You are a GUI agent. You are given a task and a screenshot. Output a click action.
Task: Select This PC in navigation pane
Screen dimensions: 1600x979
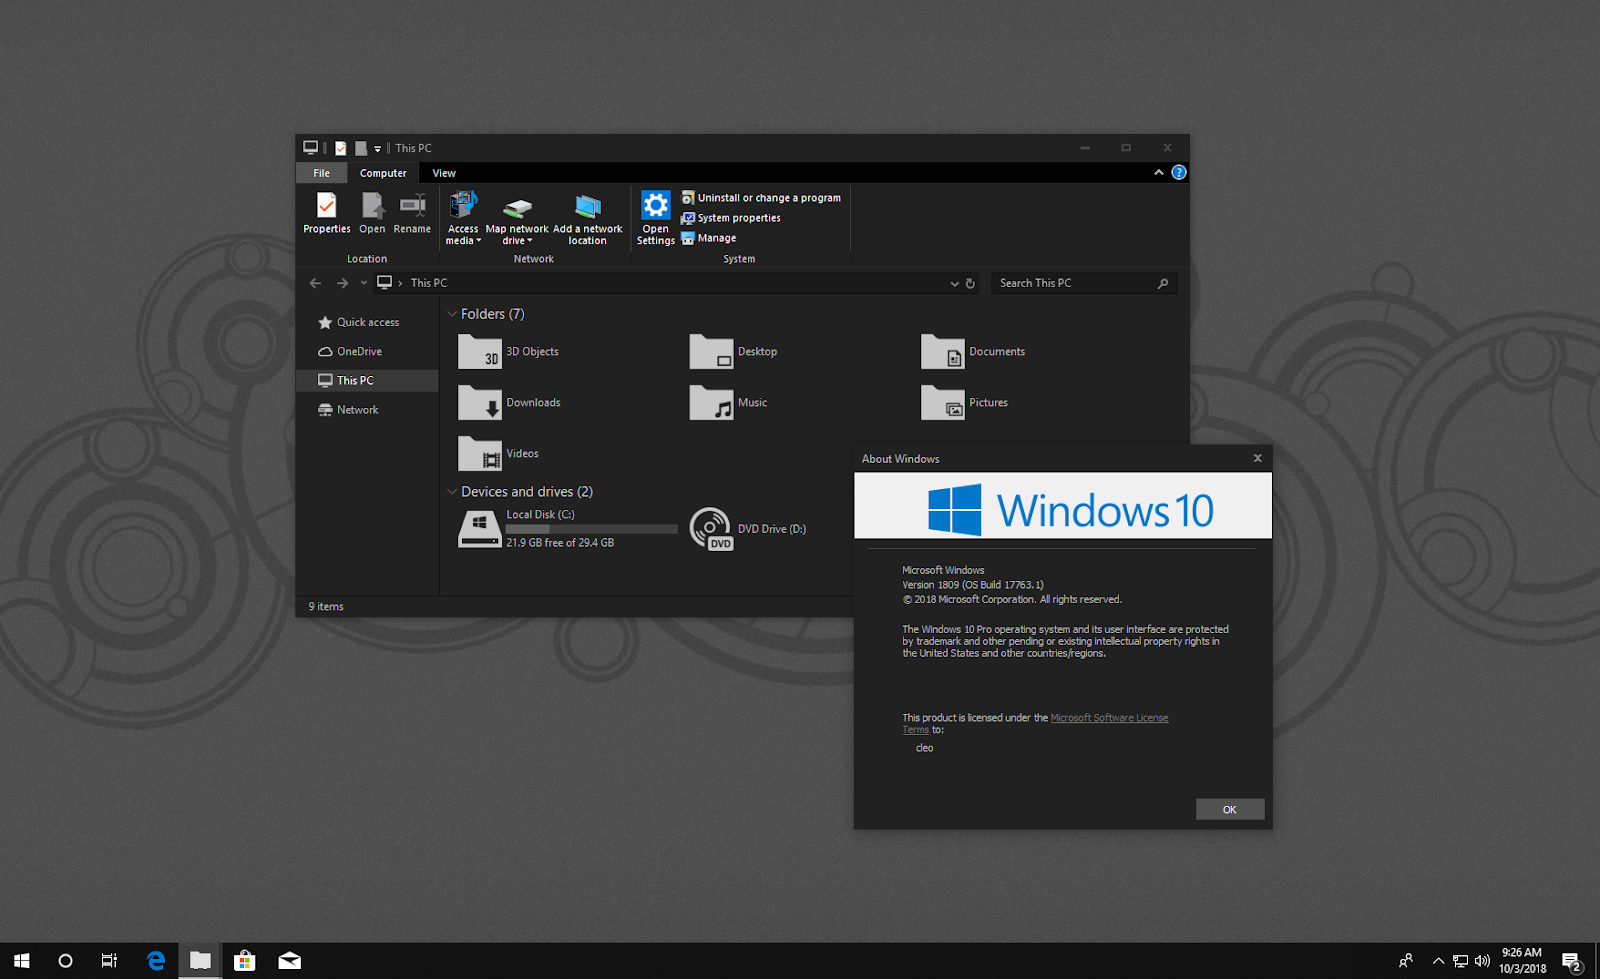click(x=367, y=380)
